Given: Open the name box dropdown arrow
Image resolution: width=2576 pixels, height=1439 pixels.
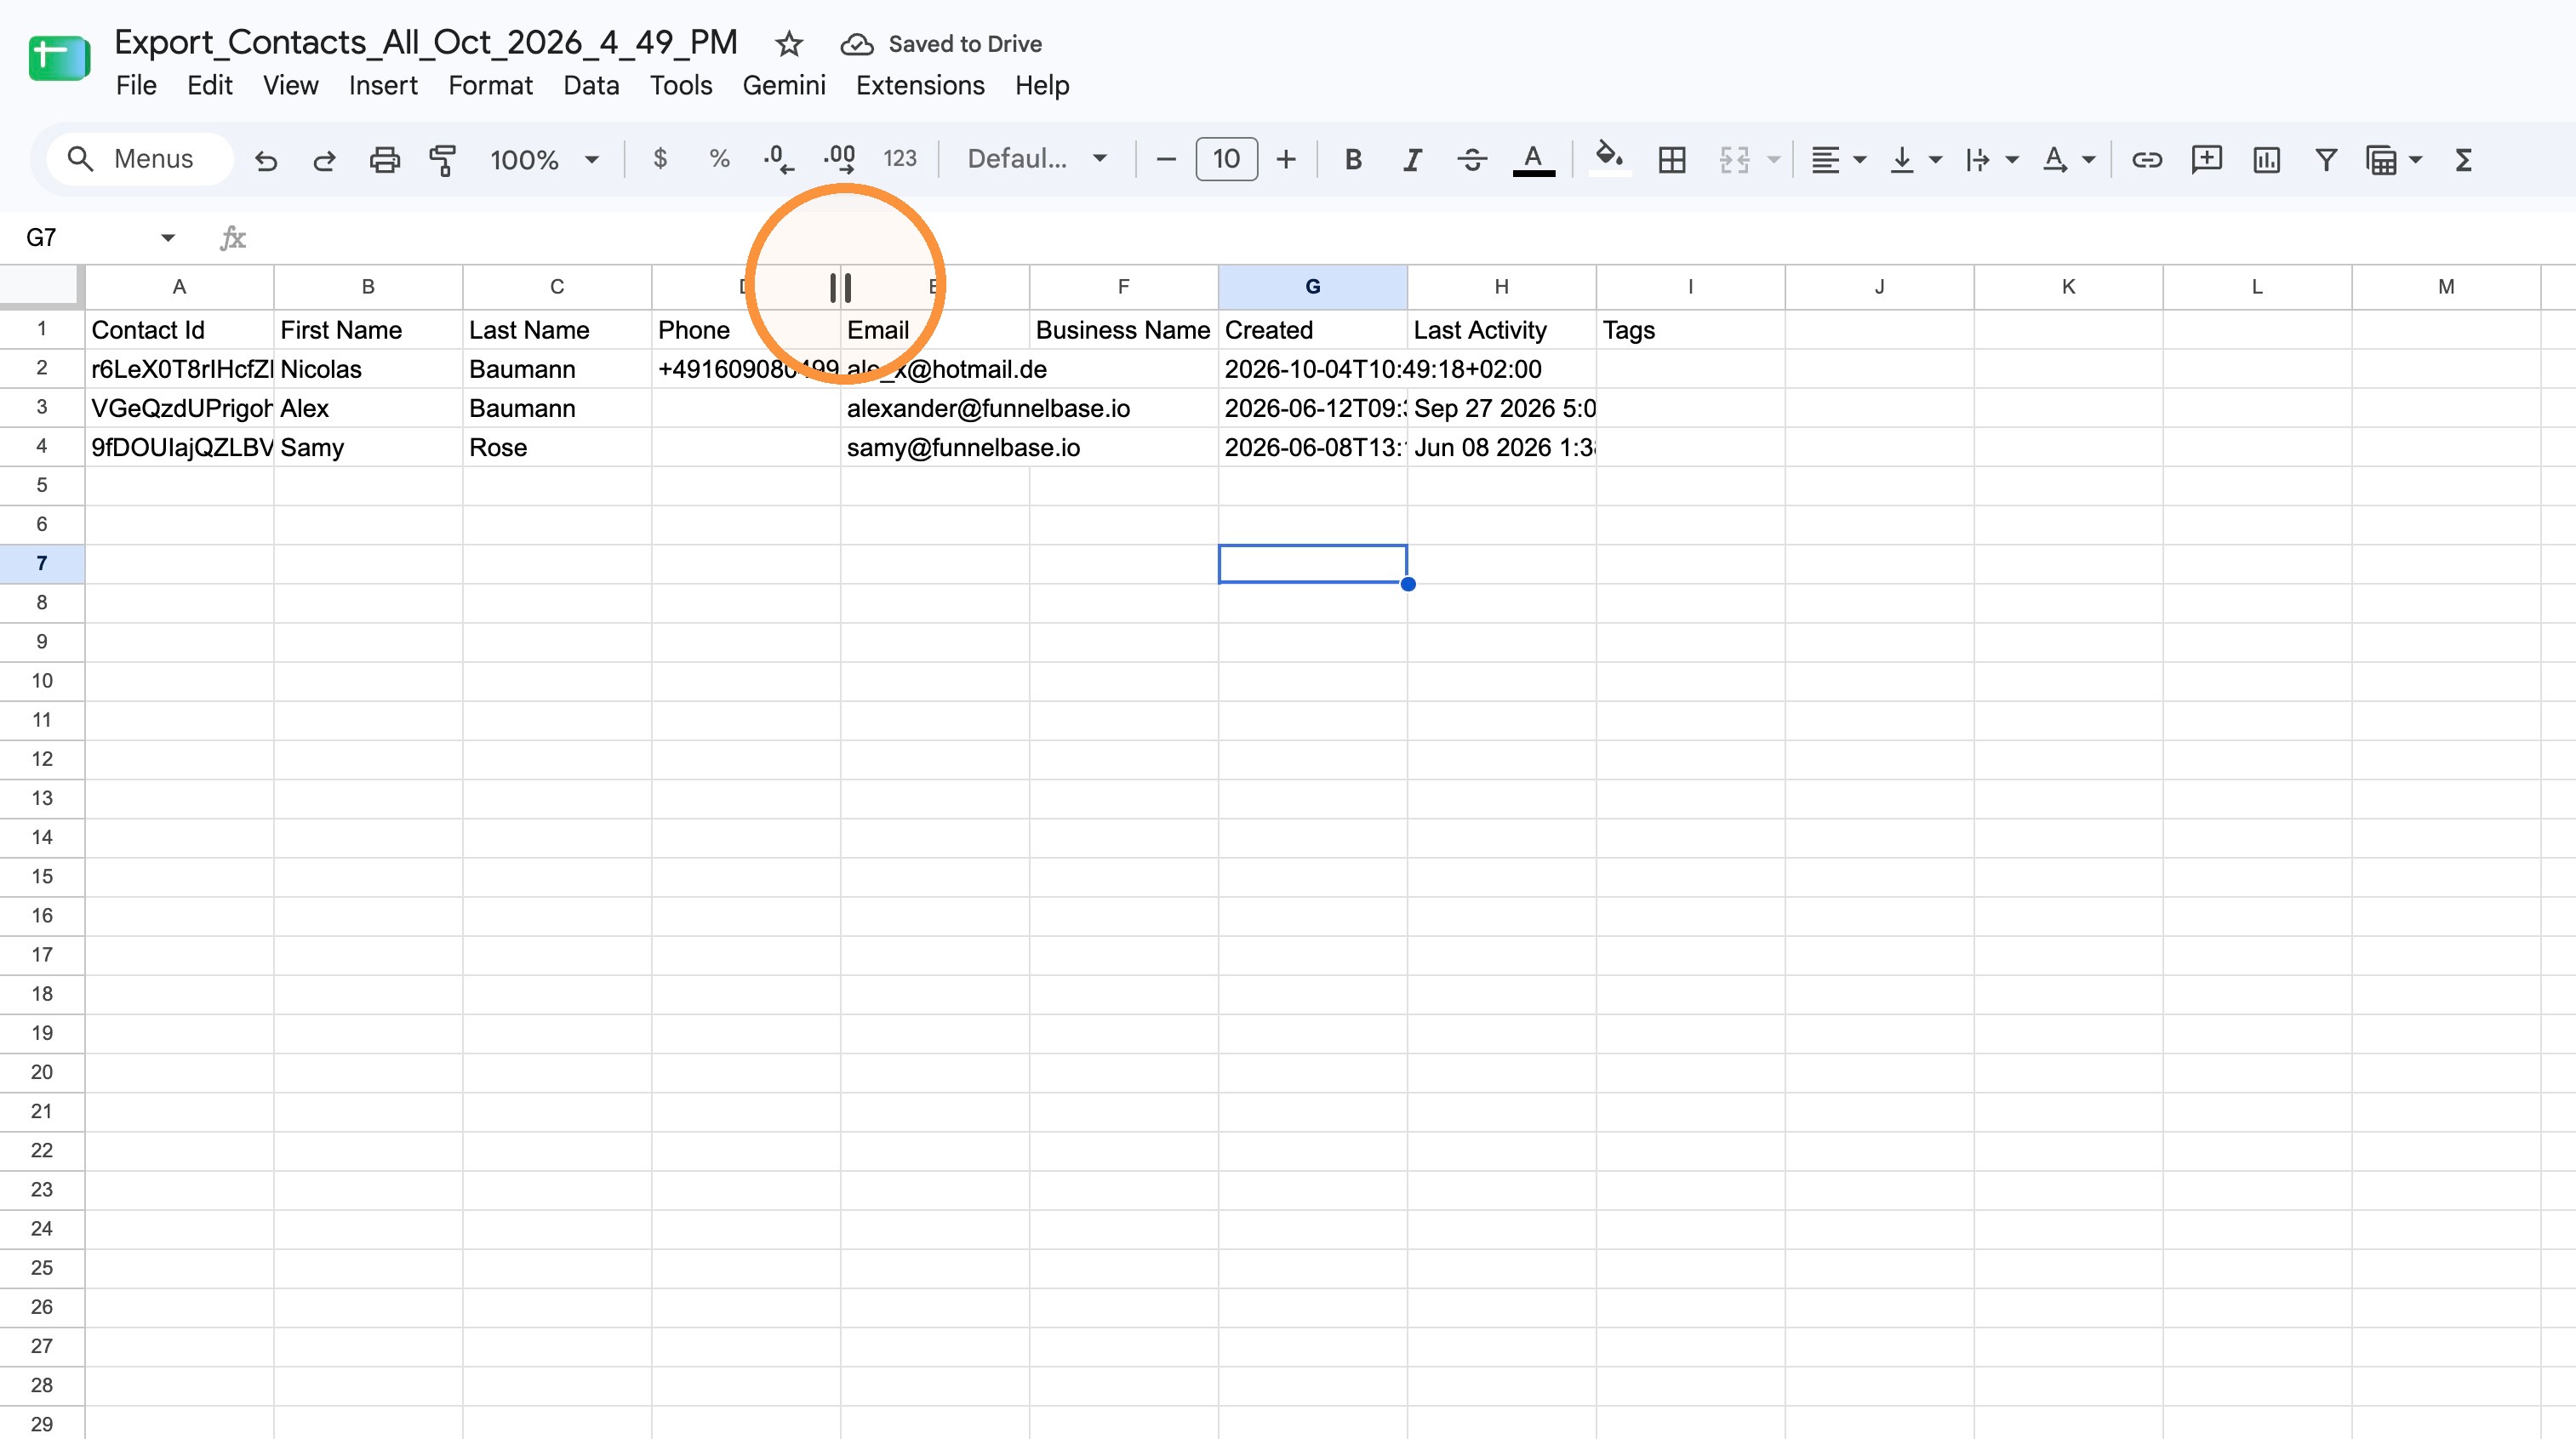Looking at the screenshot, I should pyautogui.click(x=168, y=238).
